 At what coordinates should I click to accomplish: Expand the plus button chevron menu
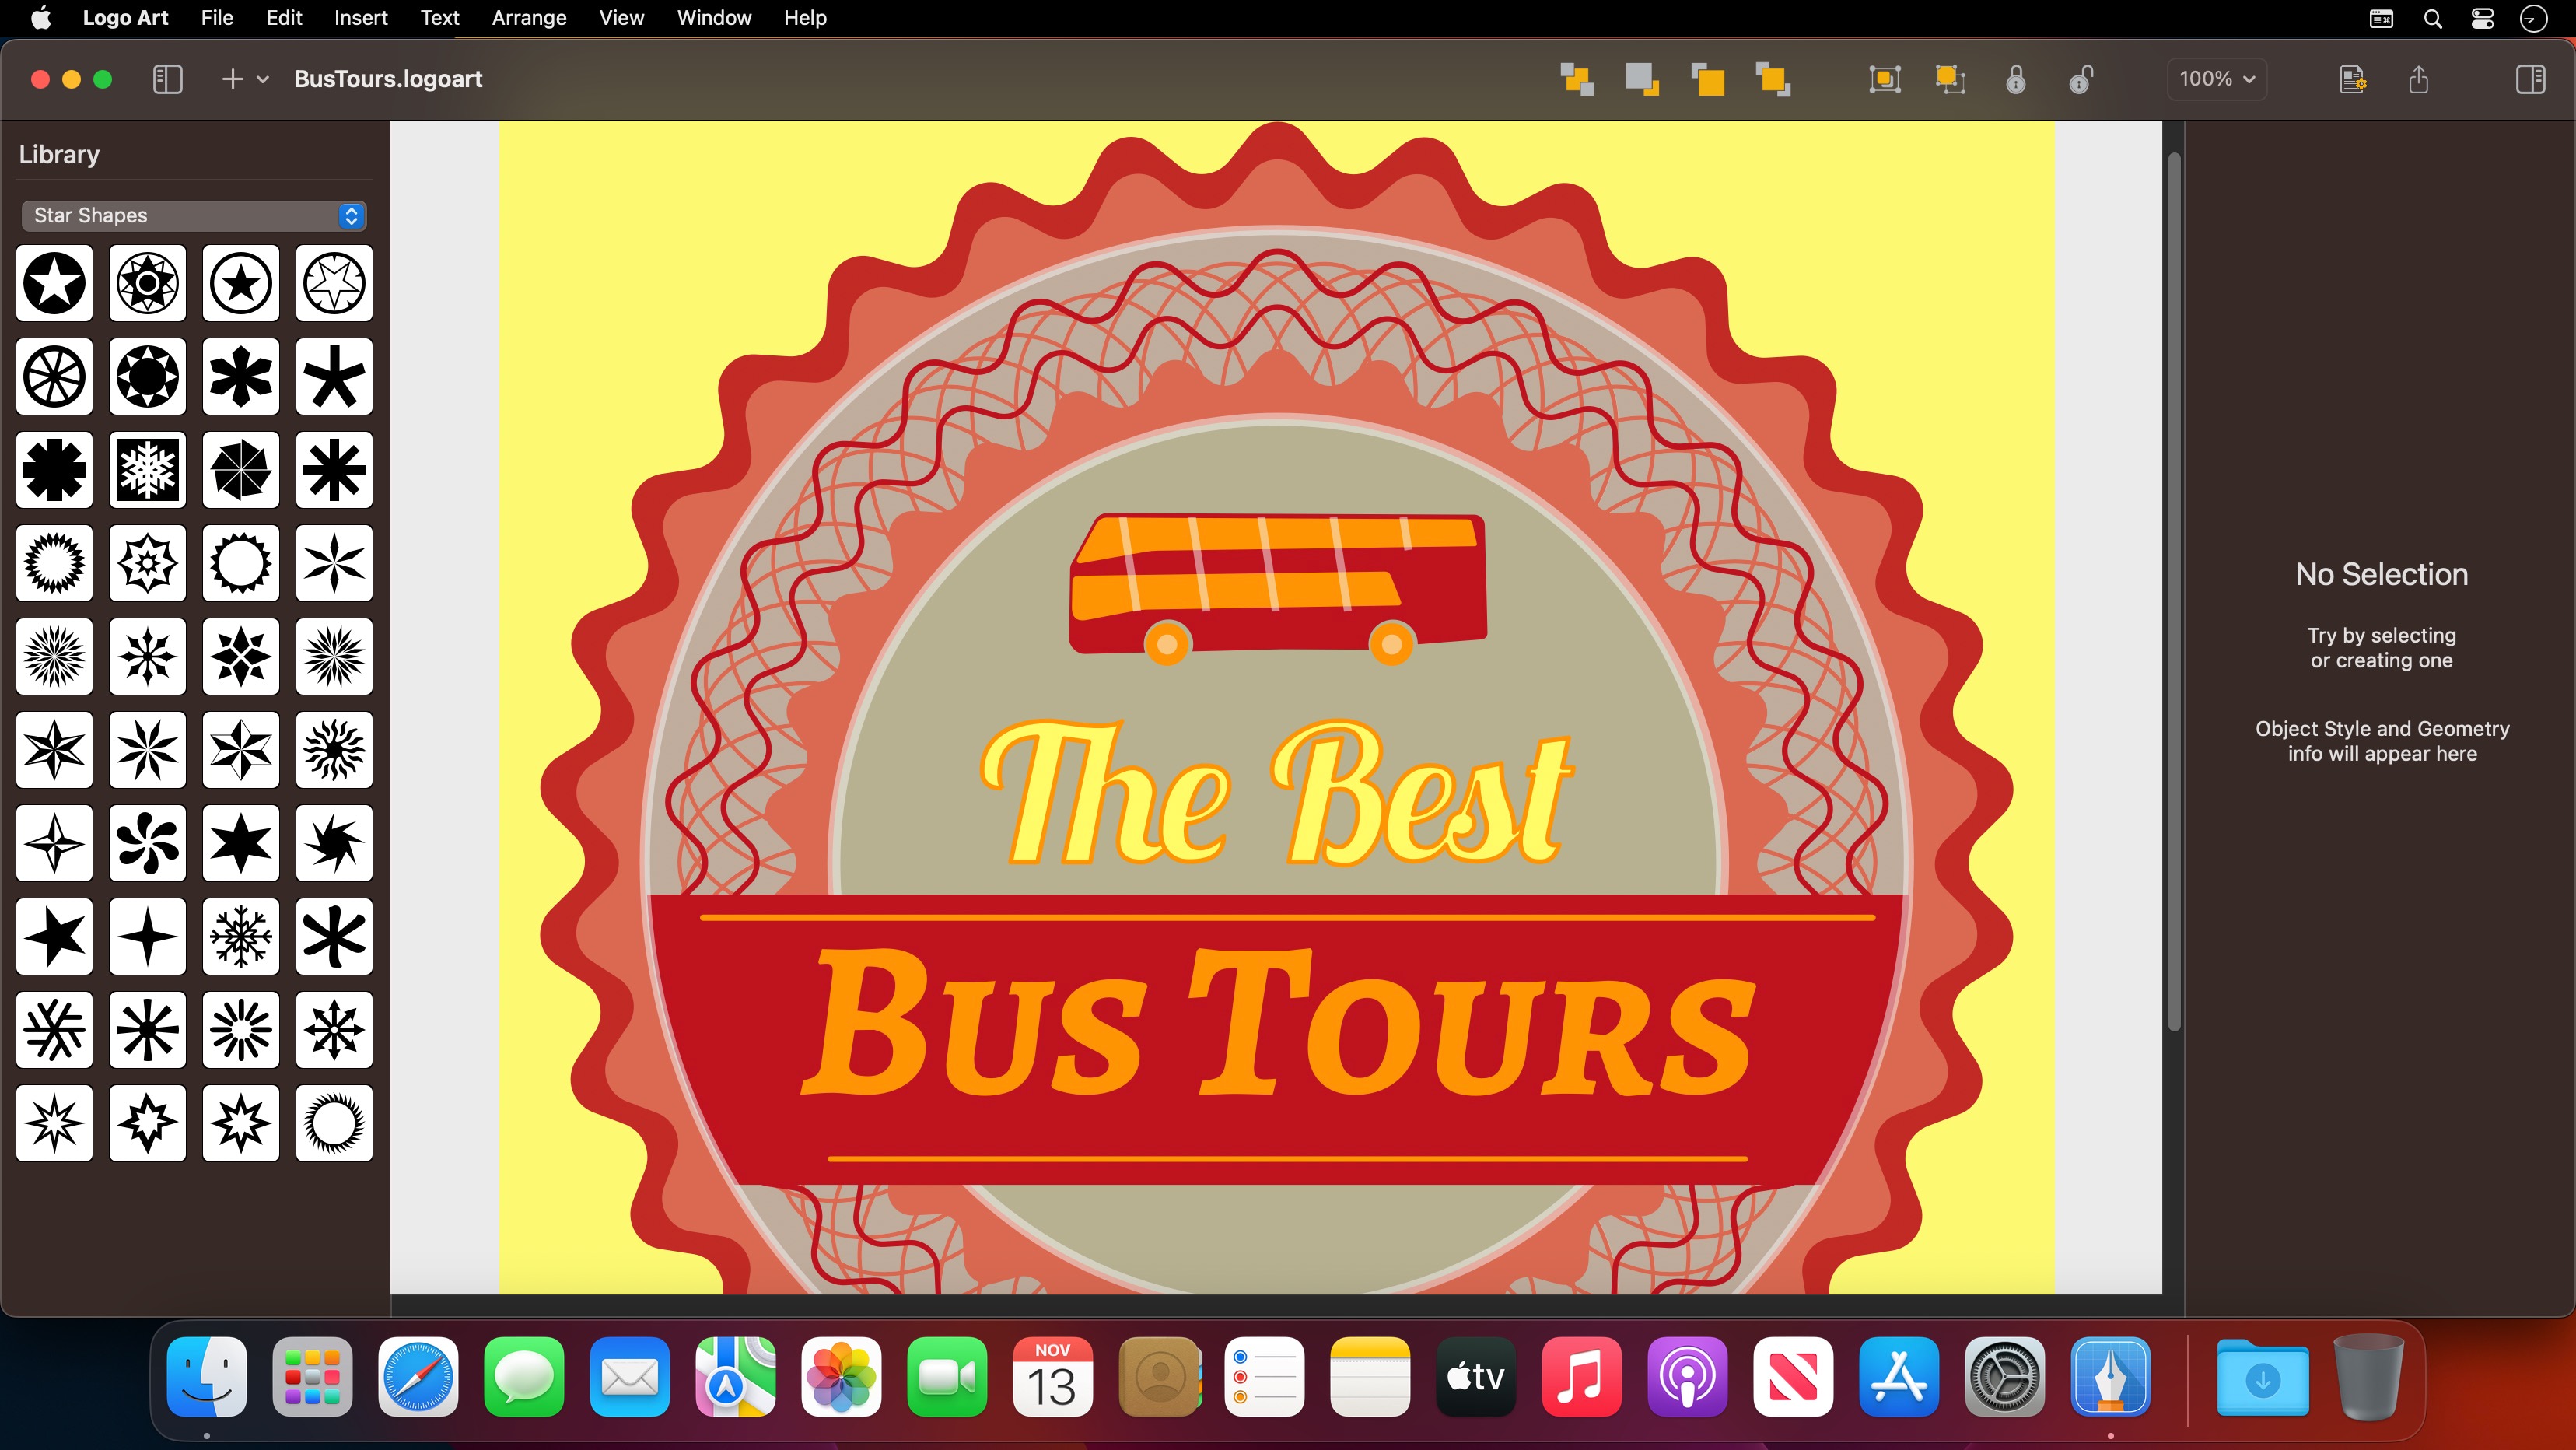click(263, 79)
